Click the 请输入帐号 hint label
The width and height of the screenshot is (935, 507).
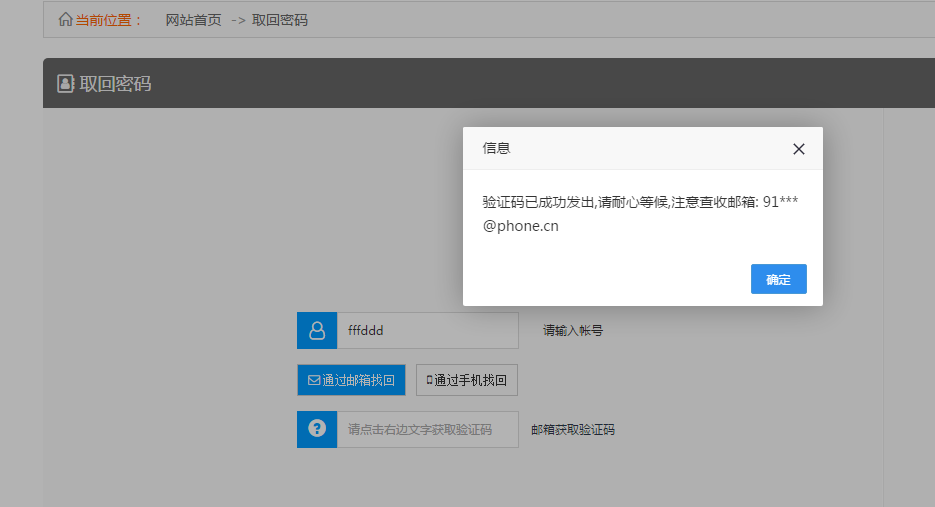click(573, 330)
